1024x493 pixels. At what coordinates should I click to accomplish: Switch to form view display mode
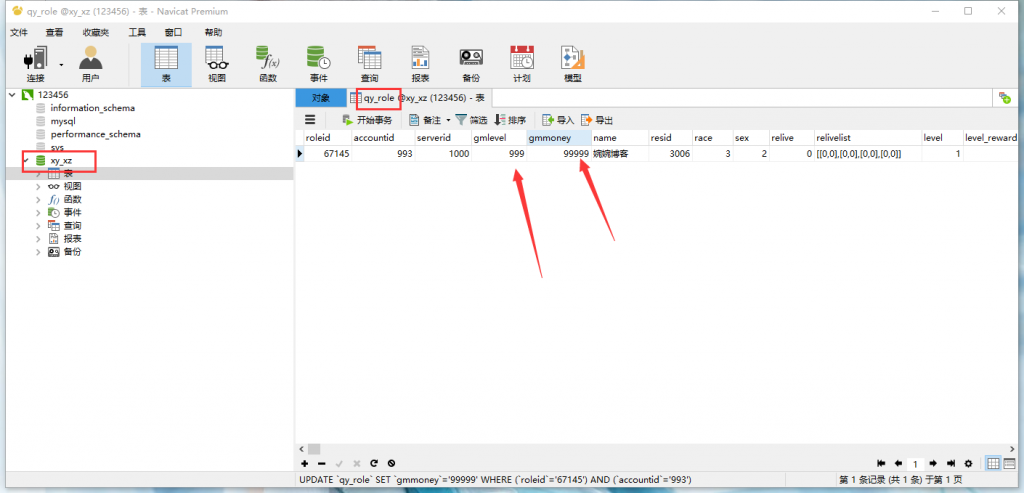(x=1010, y=464)
